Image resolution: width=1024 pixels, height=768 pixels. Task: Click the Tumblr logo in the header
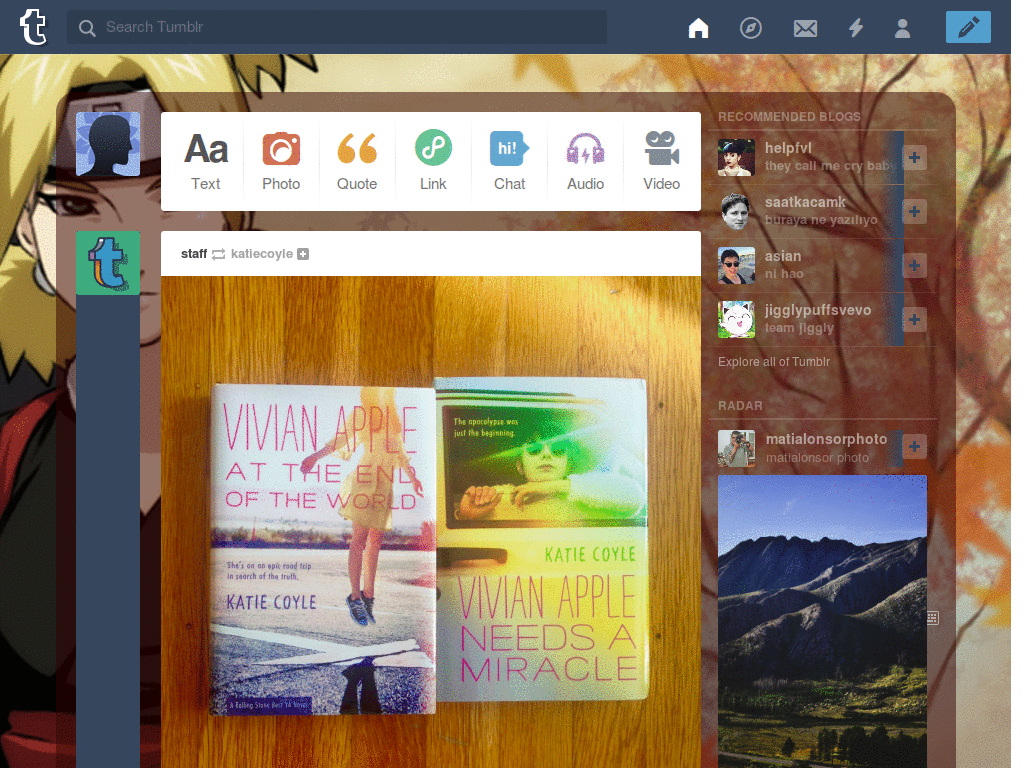point(33,27)
